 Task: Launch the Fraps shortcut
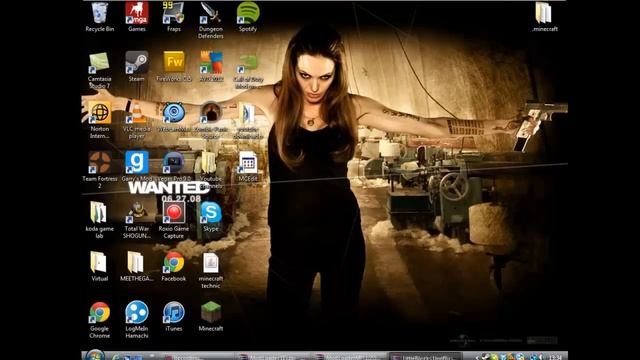[x=173, y=13]
